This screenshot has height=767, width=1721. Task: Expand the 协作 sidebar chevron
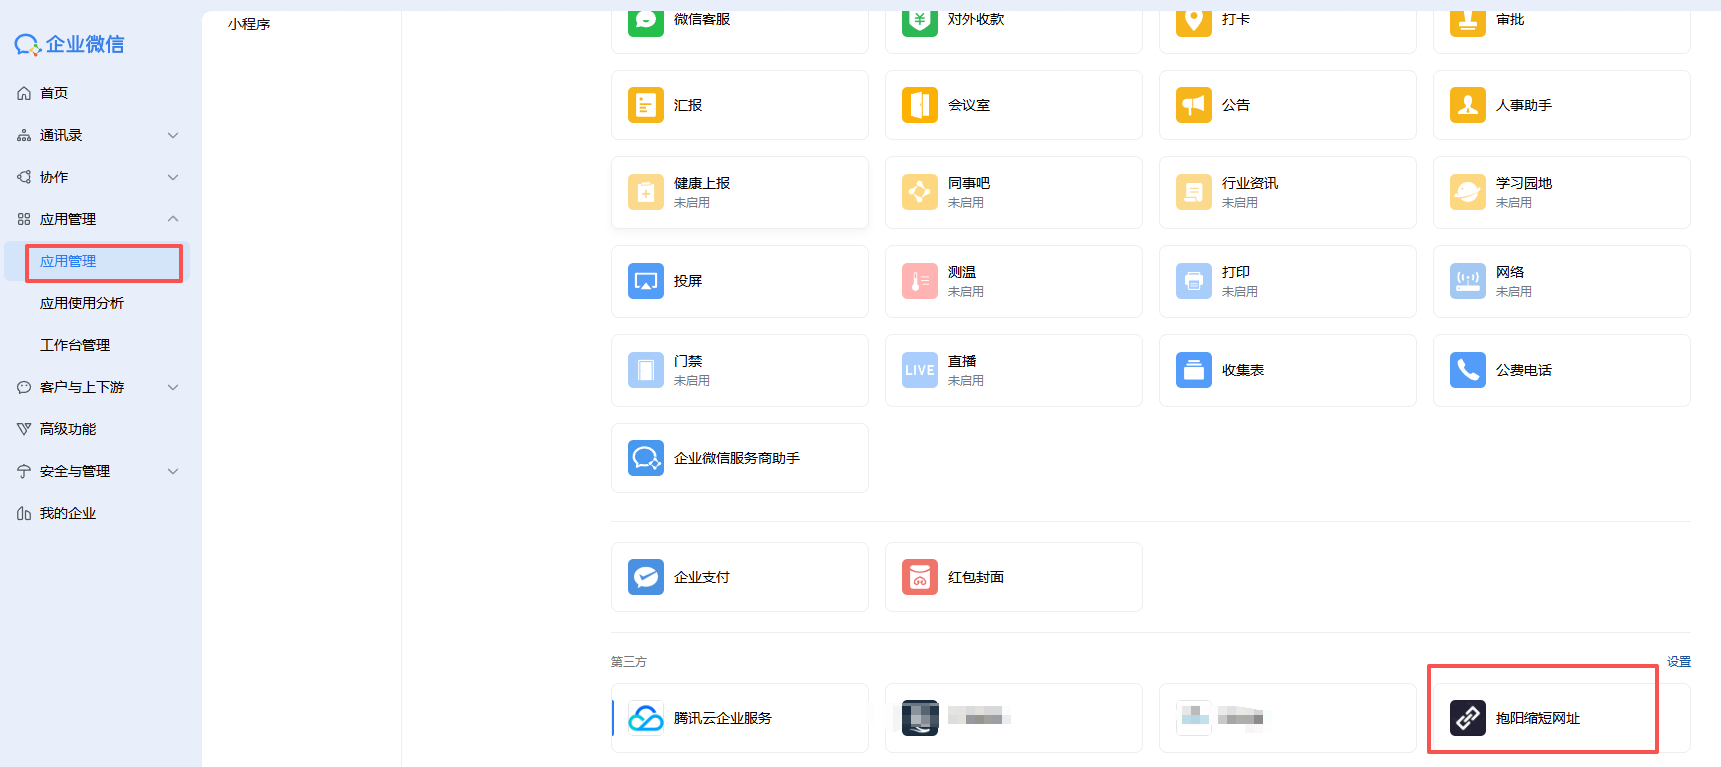173,177
